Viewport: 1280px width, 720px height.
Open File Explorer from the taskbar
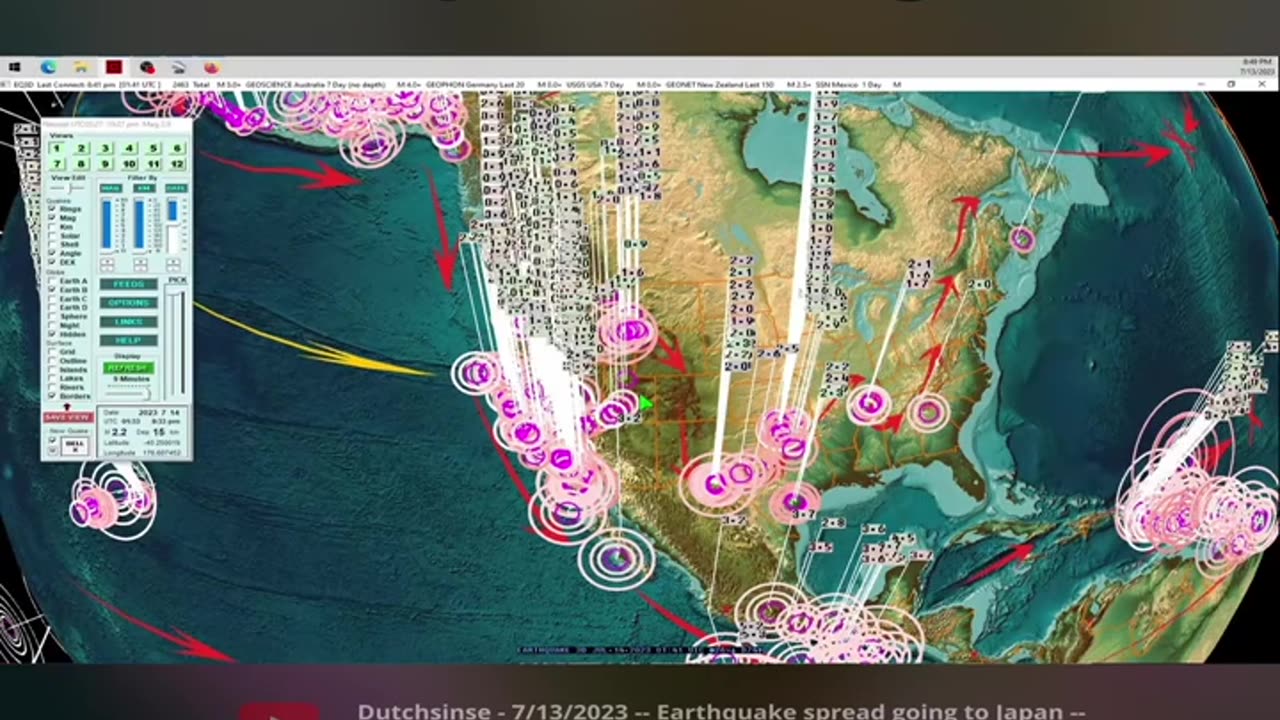coord(81,67)
